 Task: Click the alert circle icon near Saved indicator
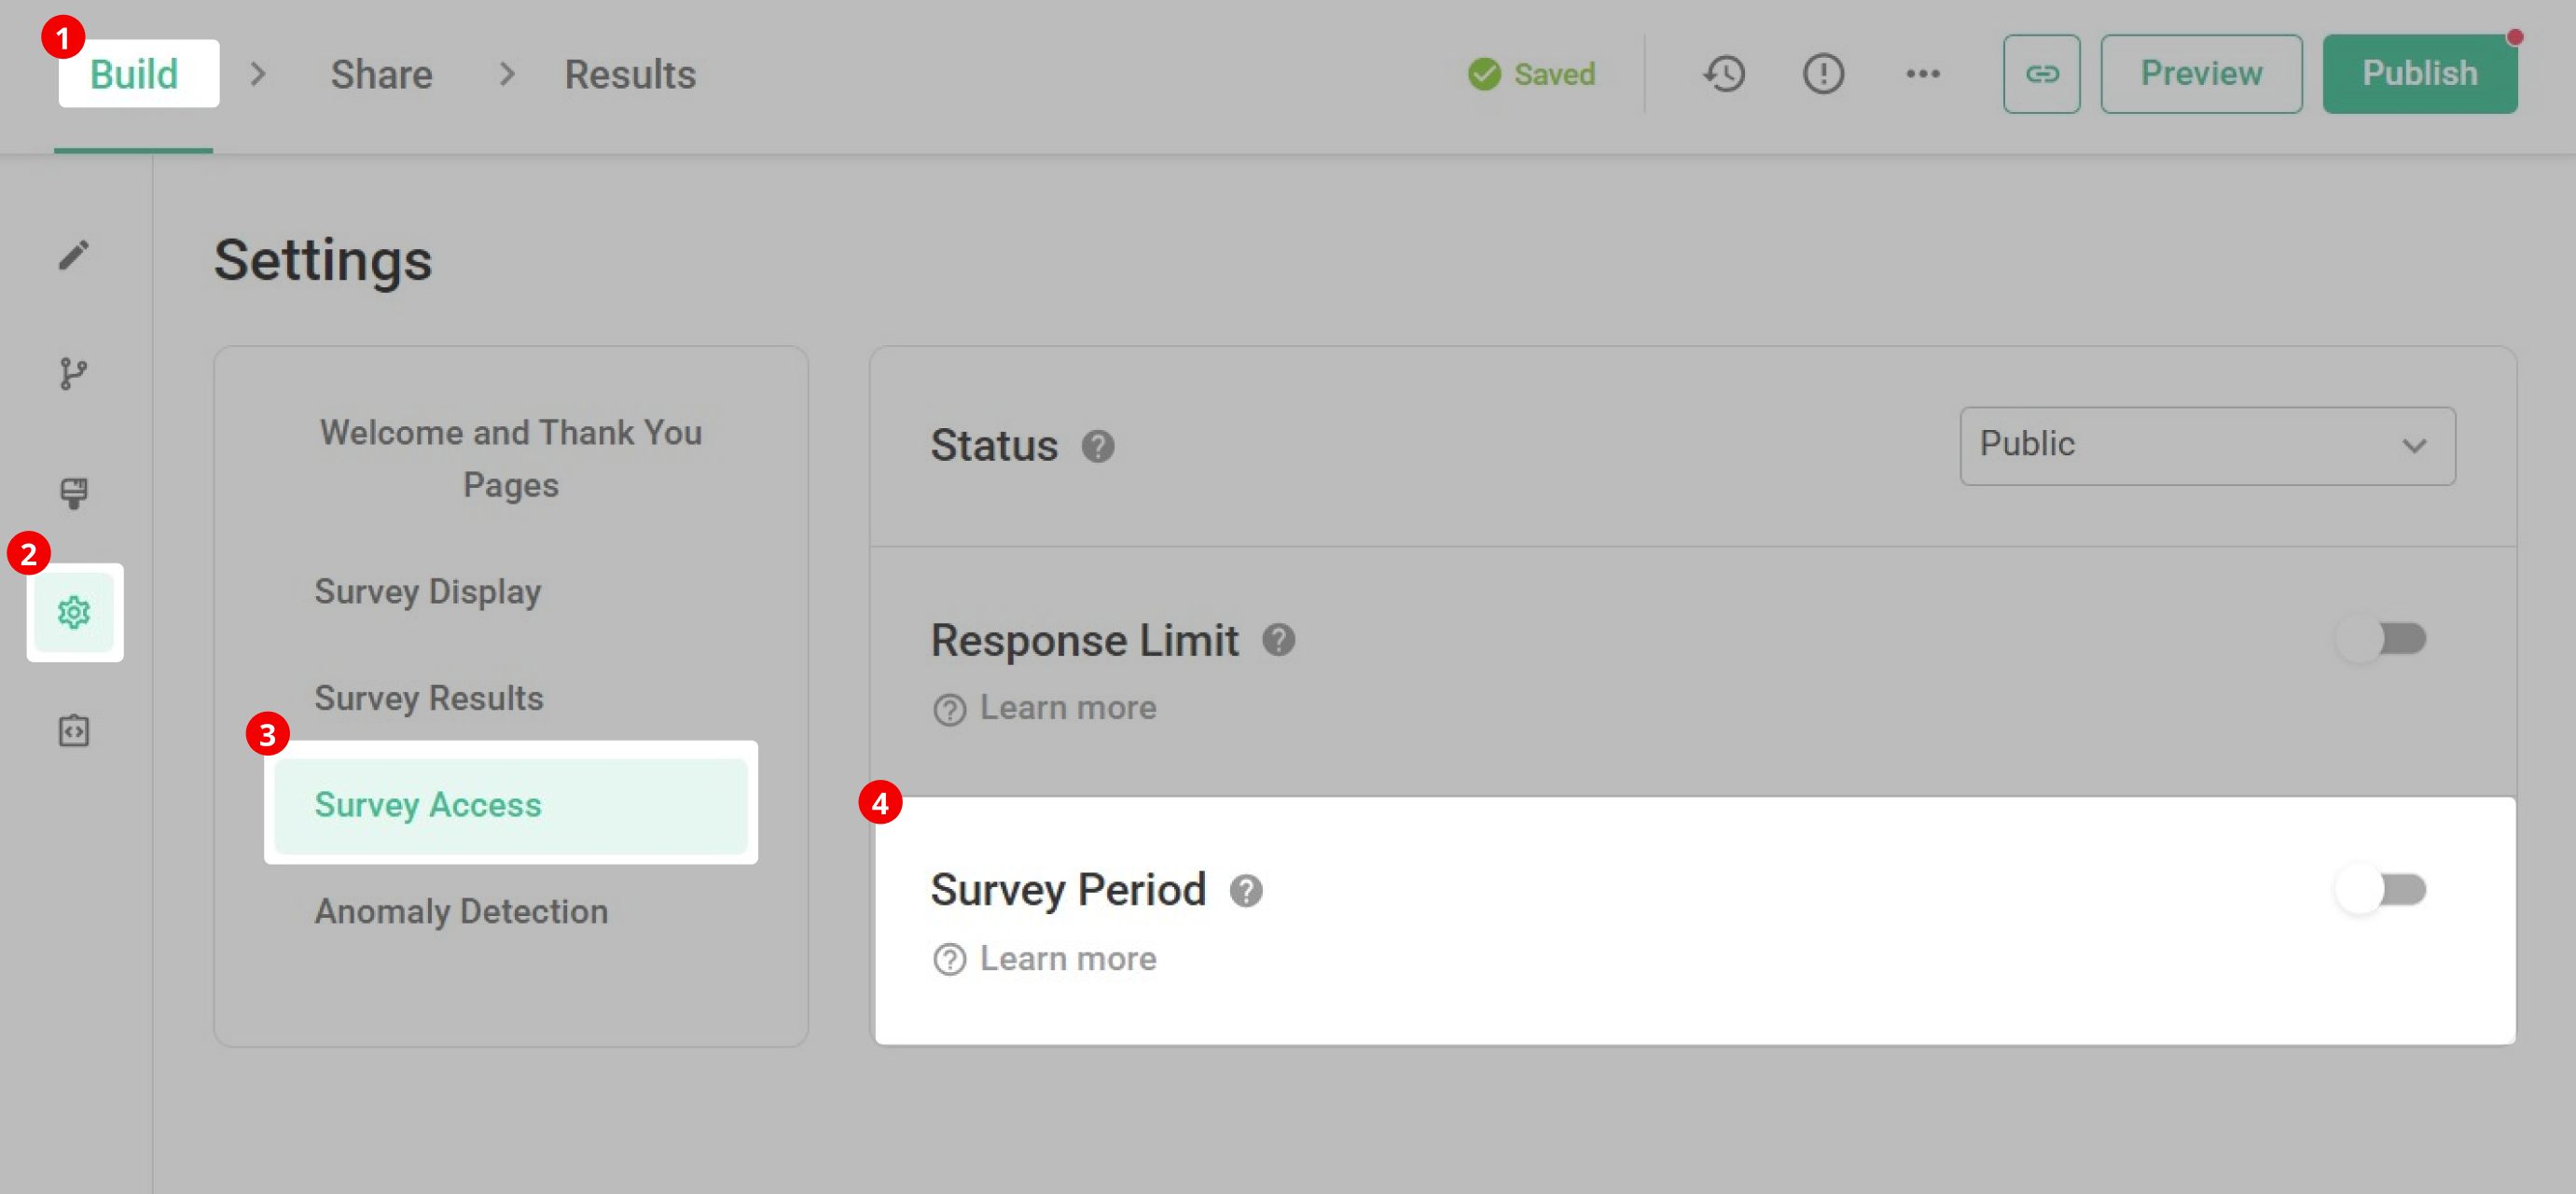(x=1823, y=73)
